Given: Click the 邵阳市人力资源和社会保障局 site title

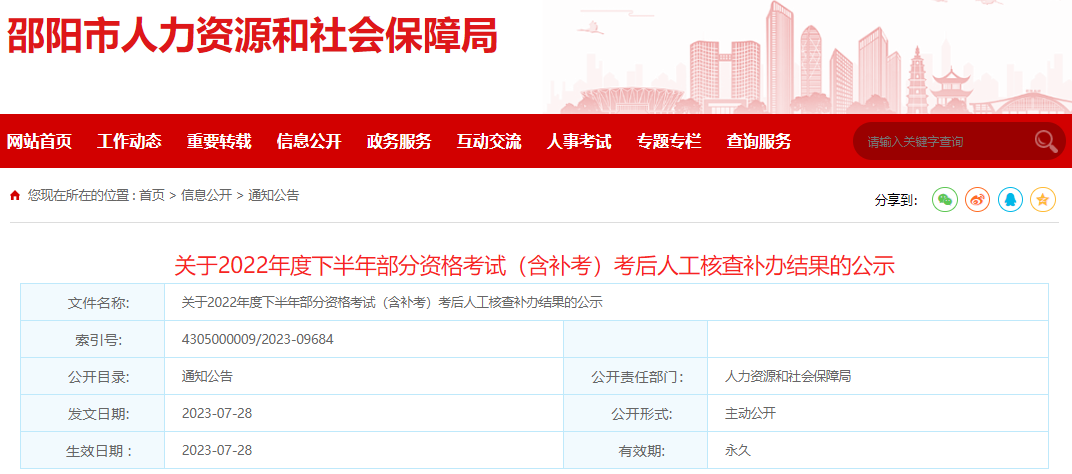Looking at the screenshot, I should coord(252,34).
